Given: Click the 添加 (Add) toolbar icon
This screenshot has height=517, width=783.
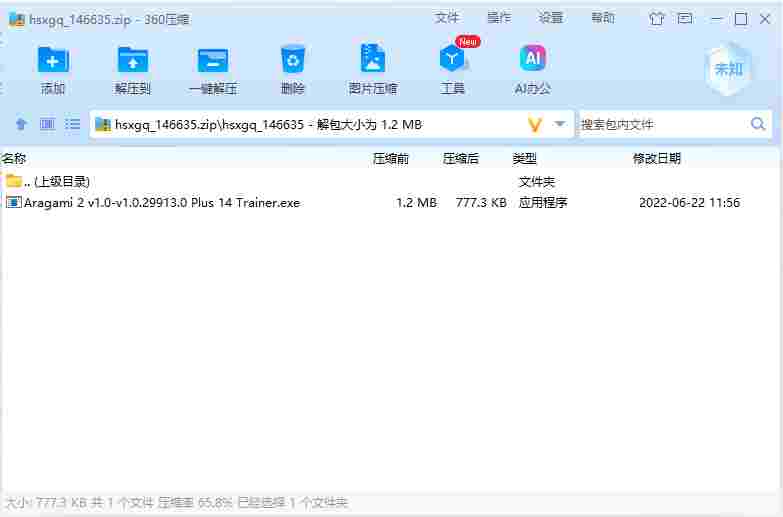Looking at the screenshot, I should (x=53, y=60).
